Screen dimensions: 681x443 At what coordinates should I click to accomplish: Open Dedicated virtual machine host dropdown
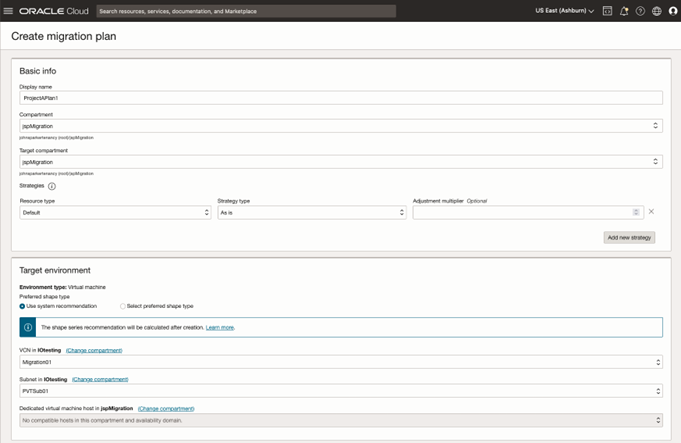pyautogui.click(x=341, y=420)
